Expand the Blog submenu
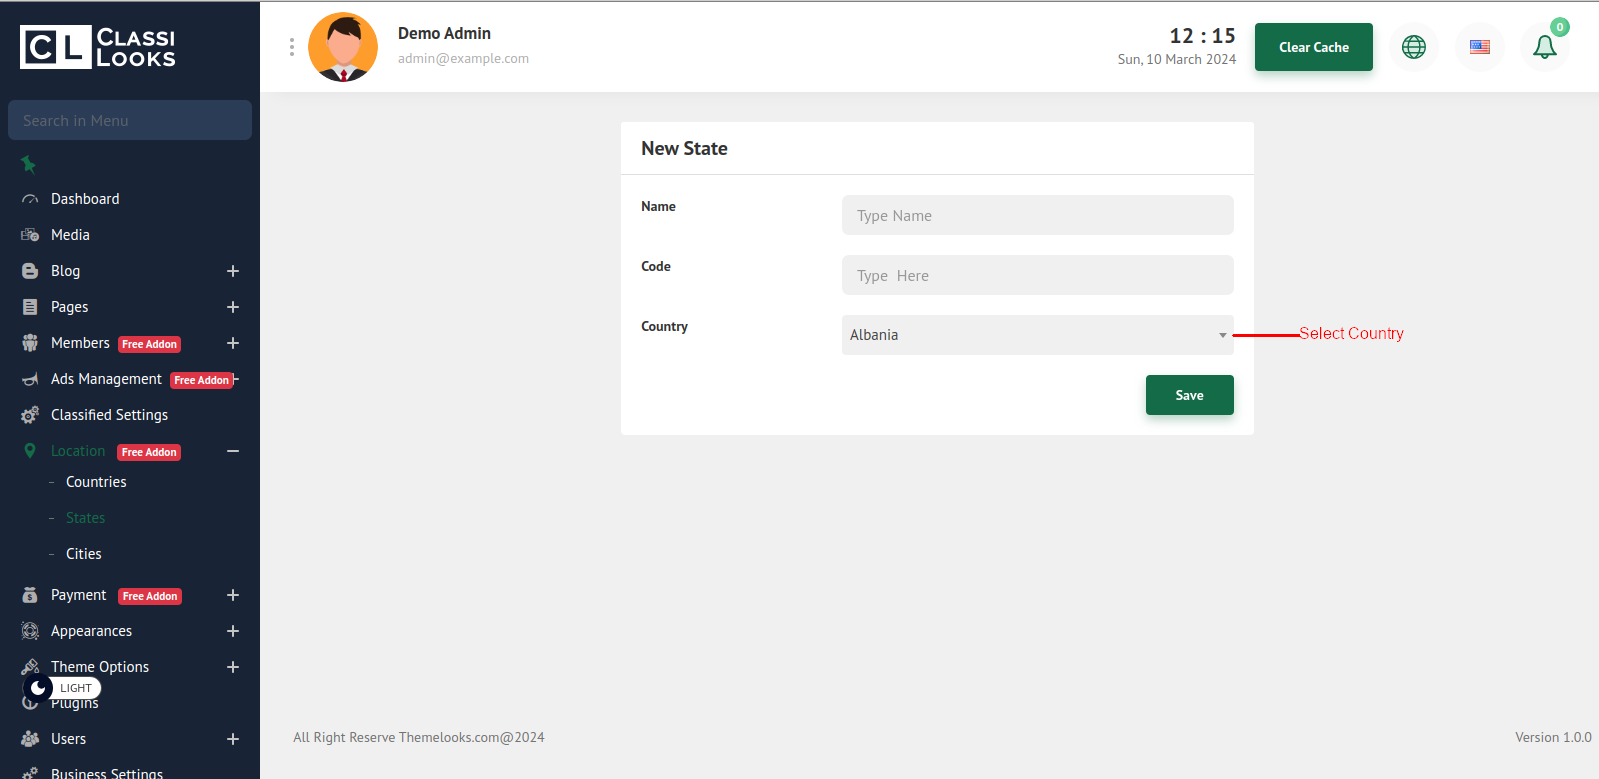Image resolution: width=1599 pixels, height=779 pixels. click(232, 271)
